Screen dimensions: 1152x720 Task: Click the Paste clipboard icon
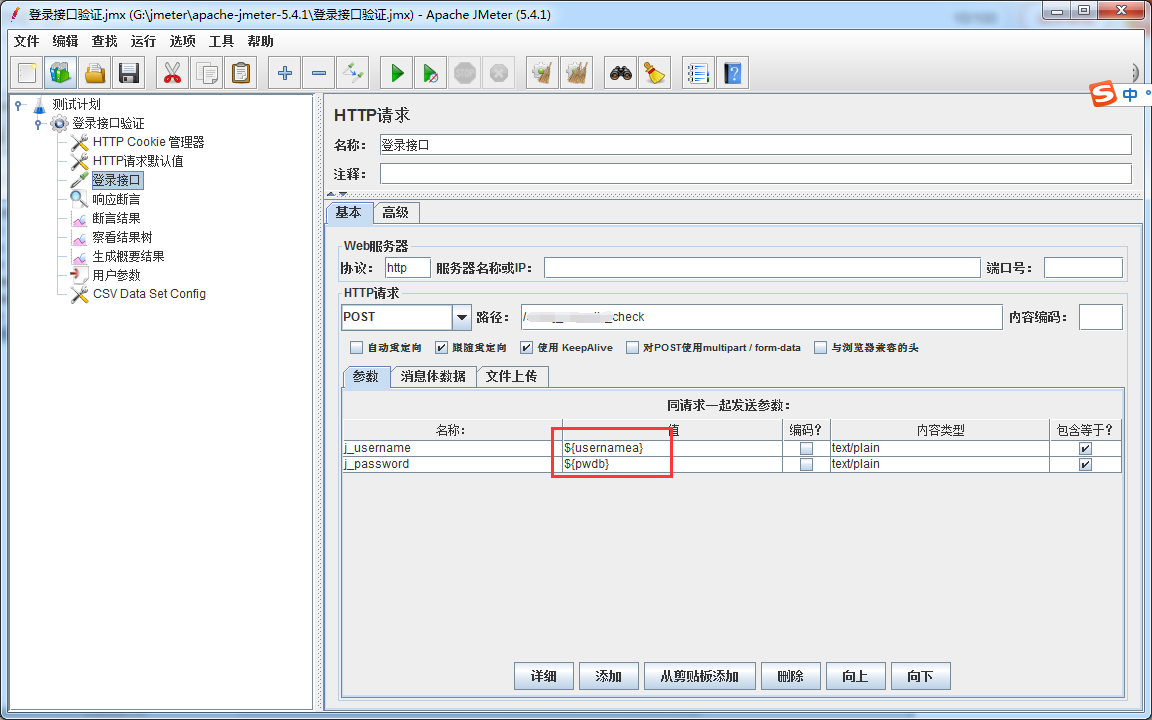[x=240, y=73]
